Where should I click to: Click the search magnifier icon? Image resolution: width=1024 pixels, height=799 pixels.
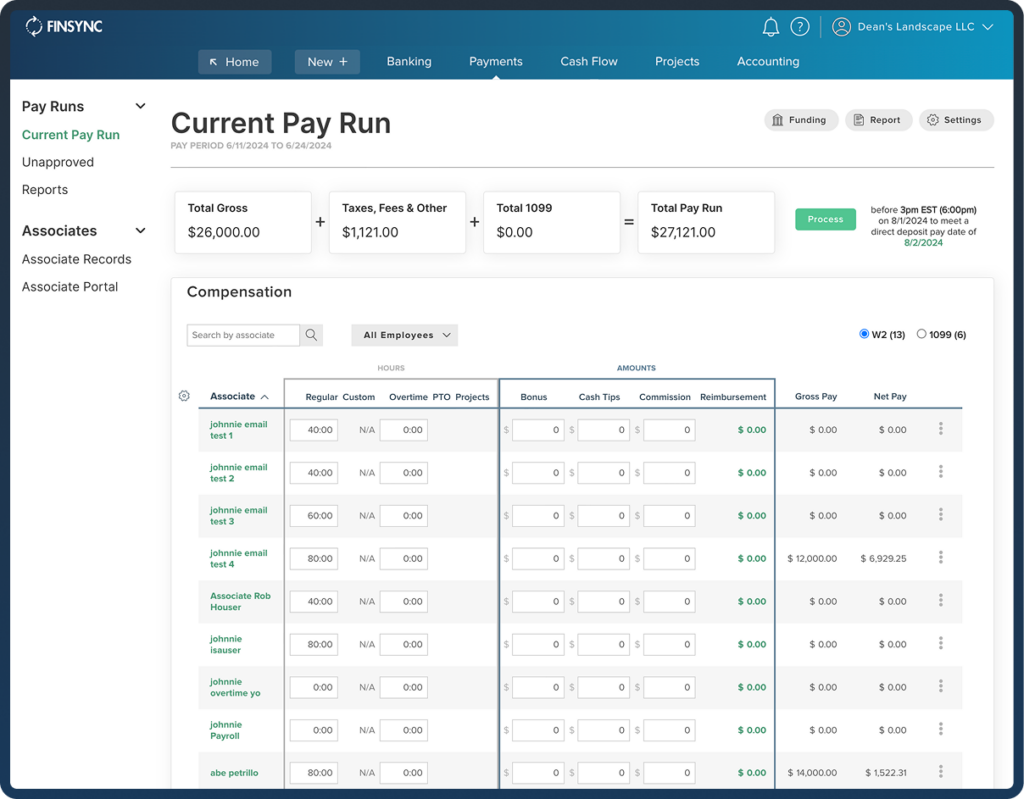[x=311, y=335]
